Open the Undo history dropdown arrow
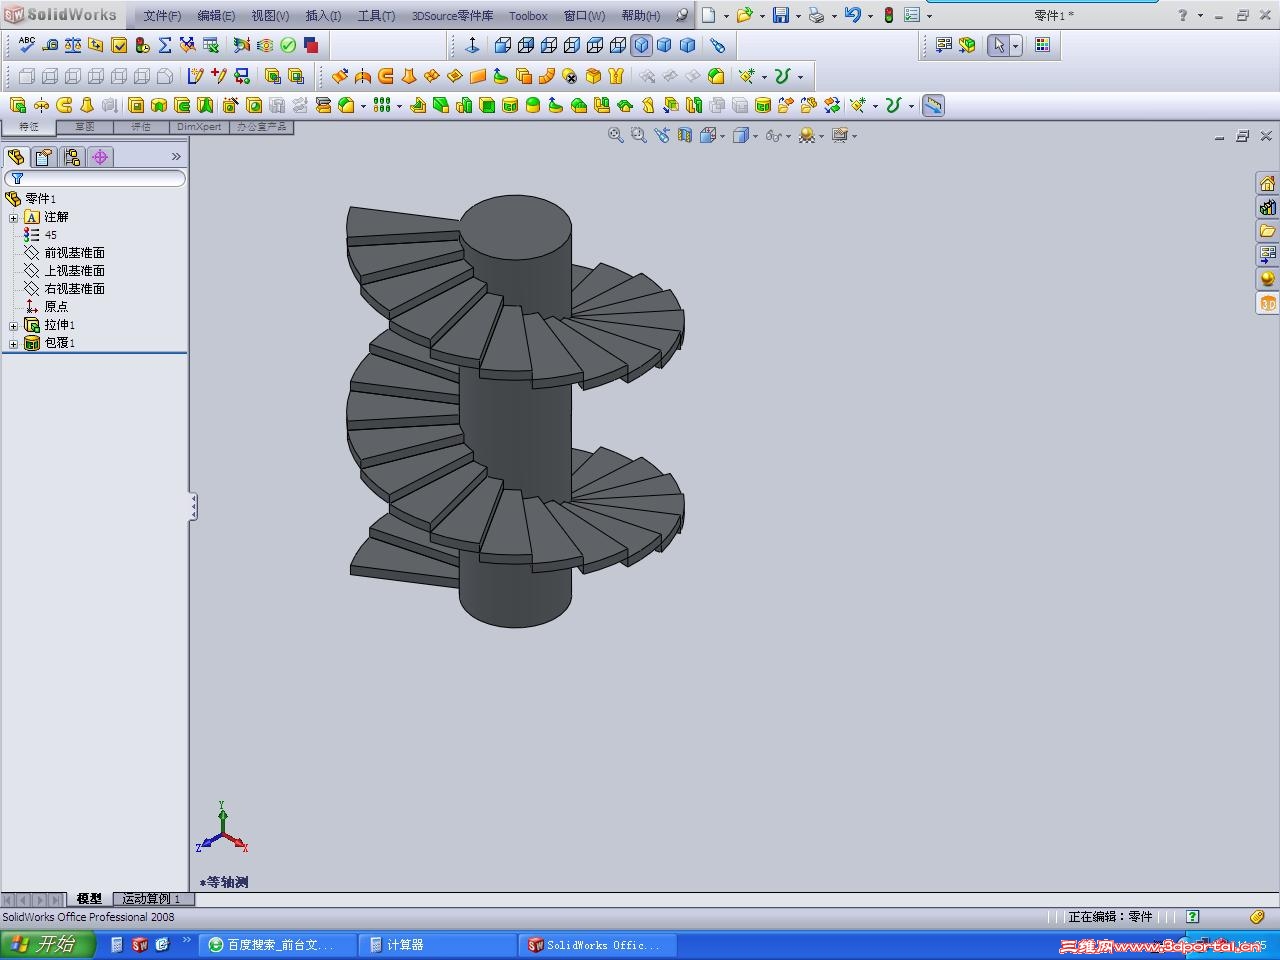The width and height of the screenshot is (1280, 960). 870,16
